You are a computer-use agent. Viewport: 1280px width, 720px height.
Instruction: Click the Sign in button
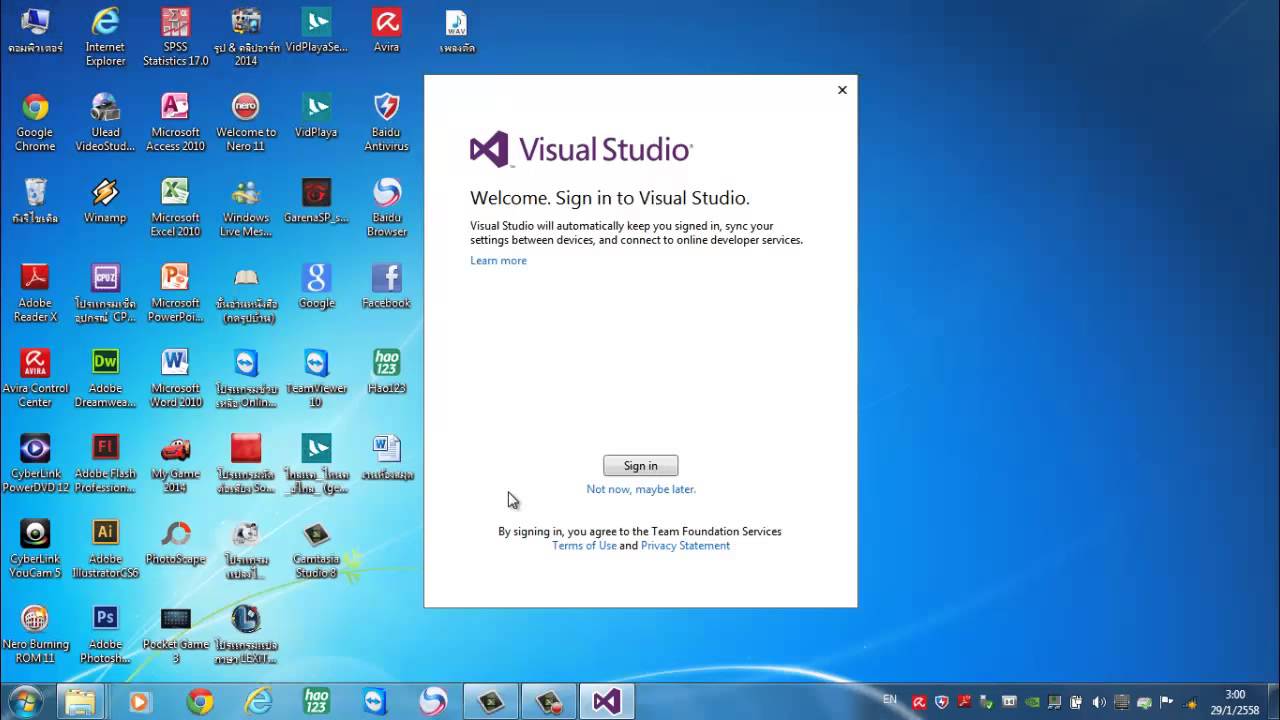click(x=640, y=465)
